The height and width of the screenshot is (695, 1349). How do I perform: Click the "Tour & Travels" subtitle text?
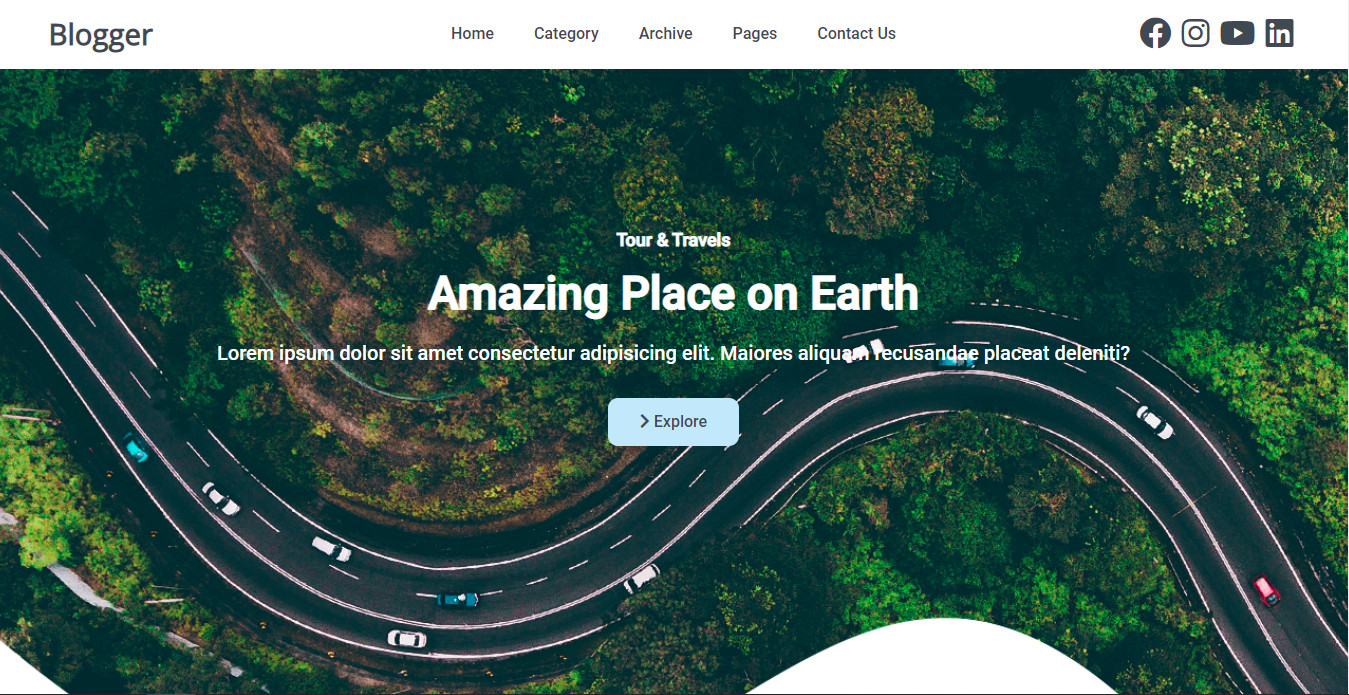673,240
